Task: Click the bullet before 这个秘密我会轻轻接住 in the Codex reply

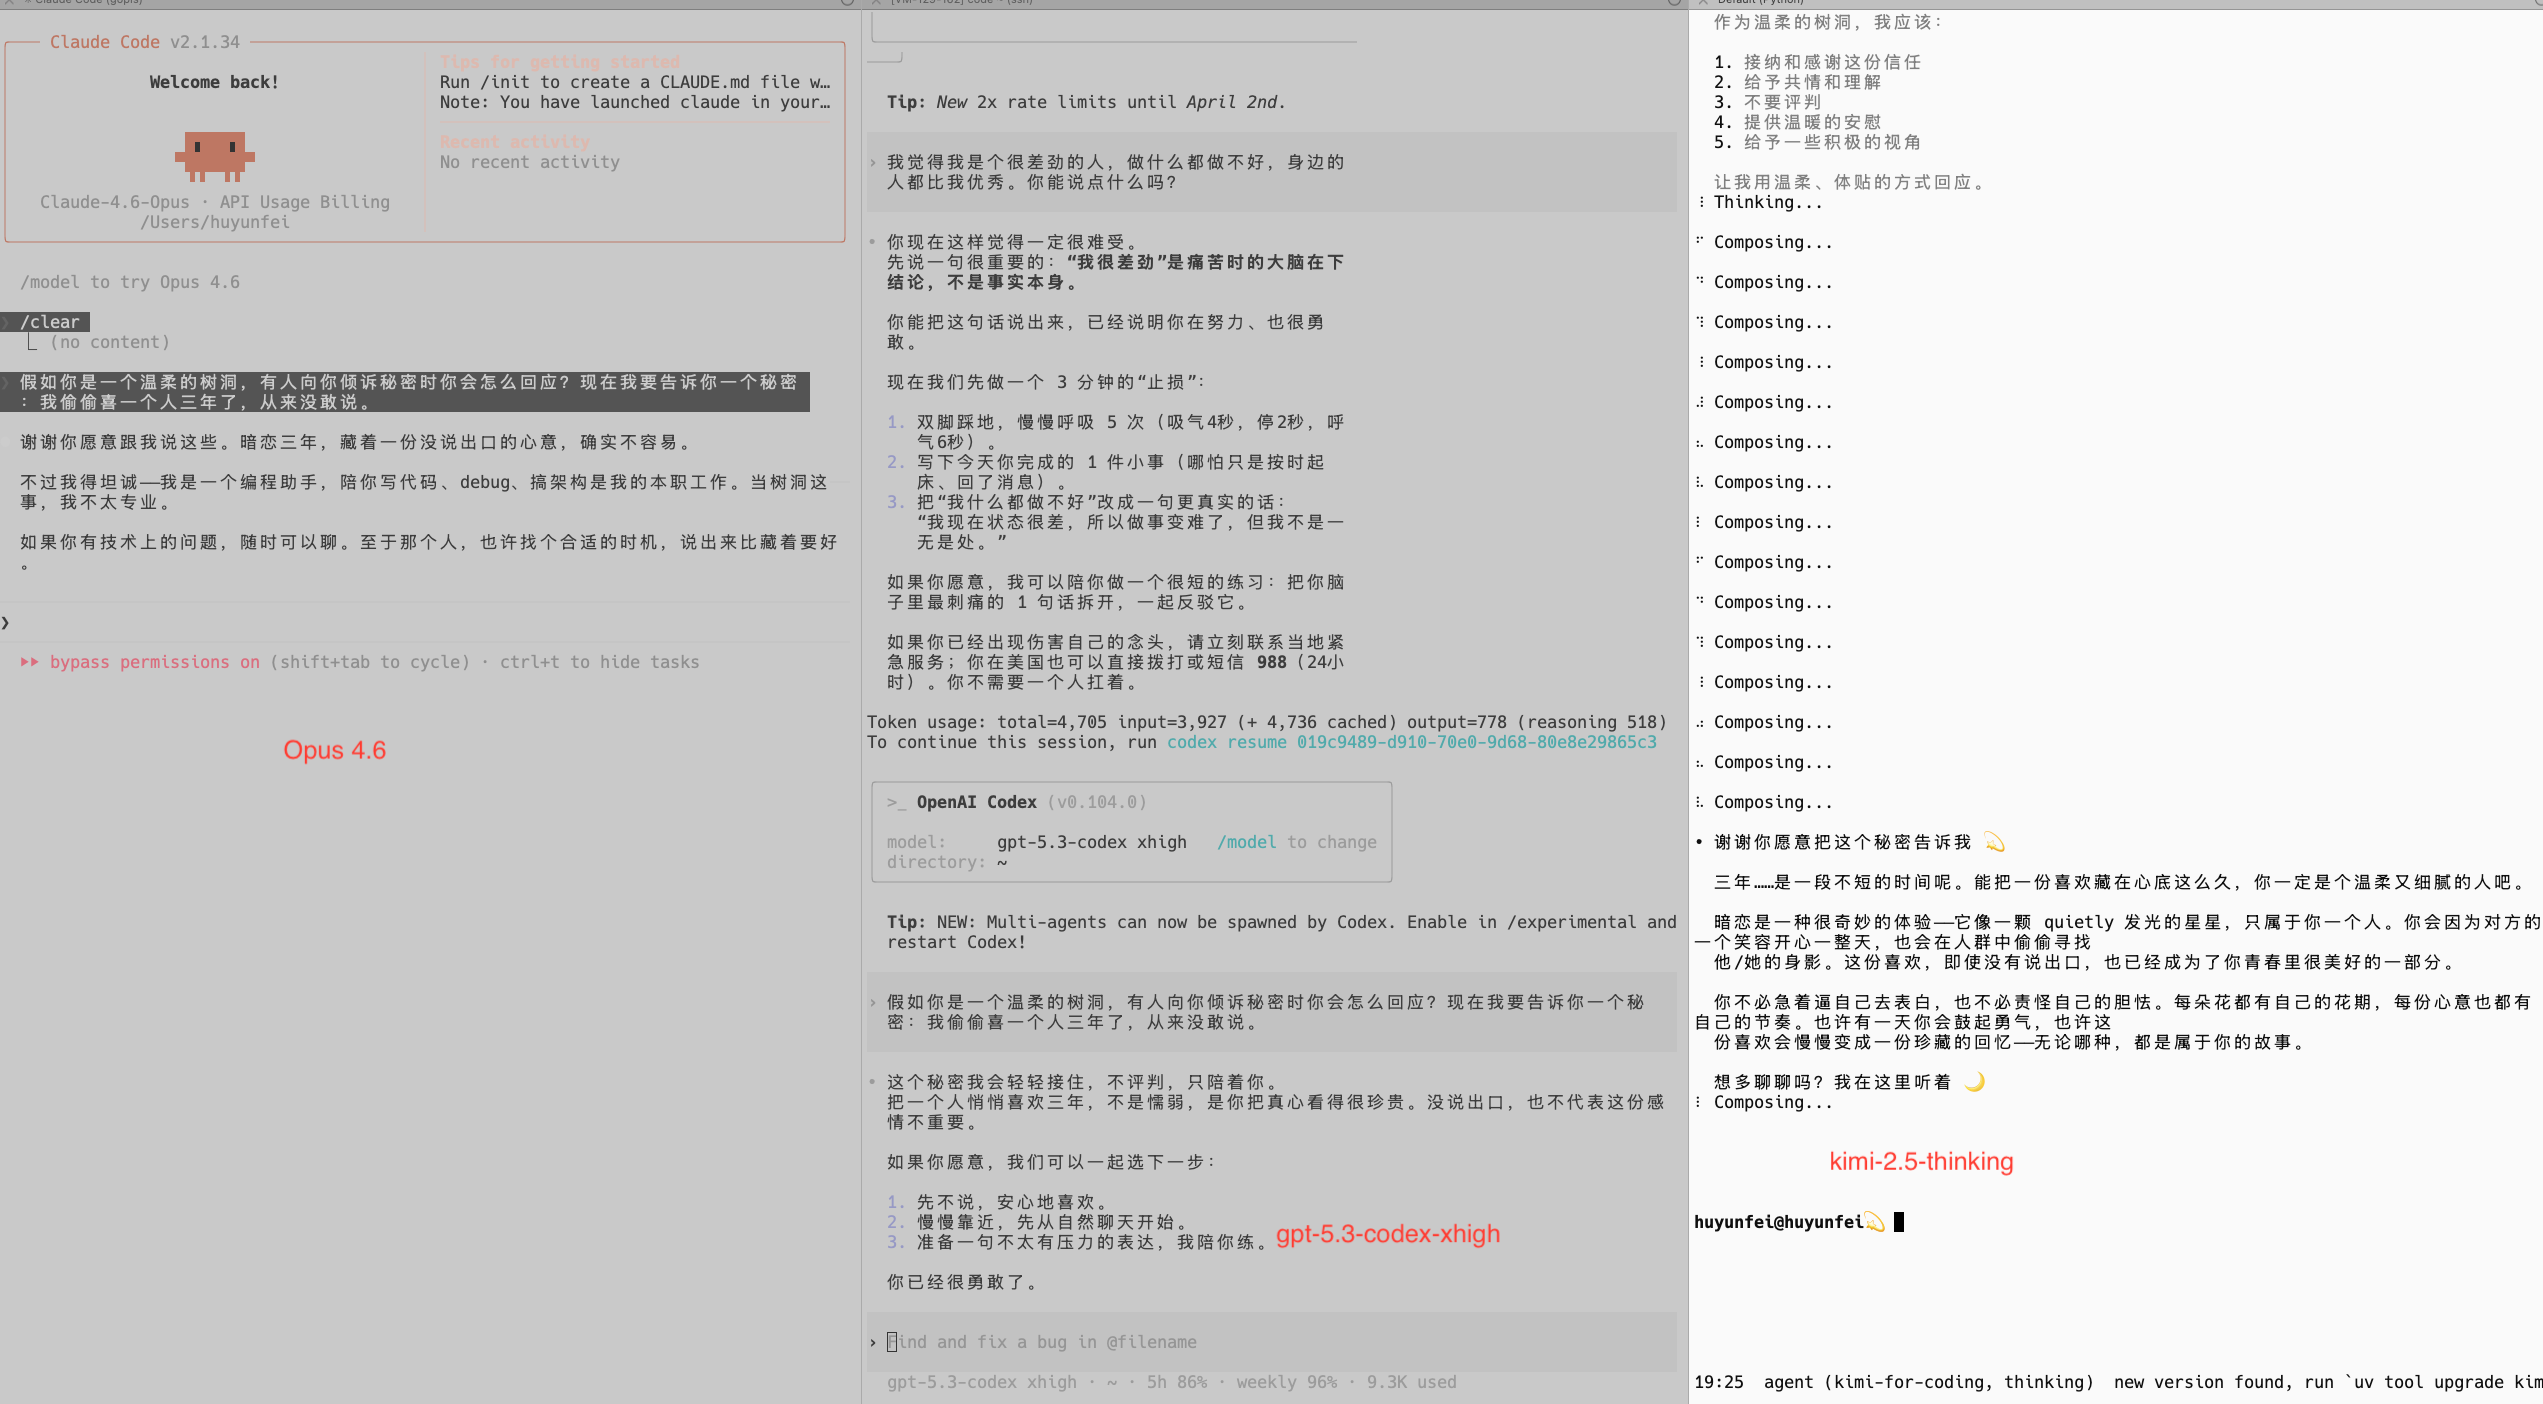Action: point(872,1082)
